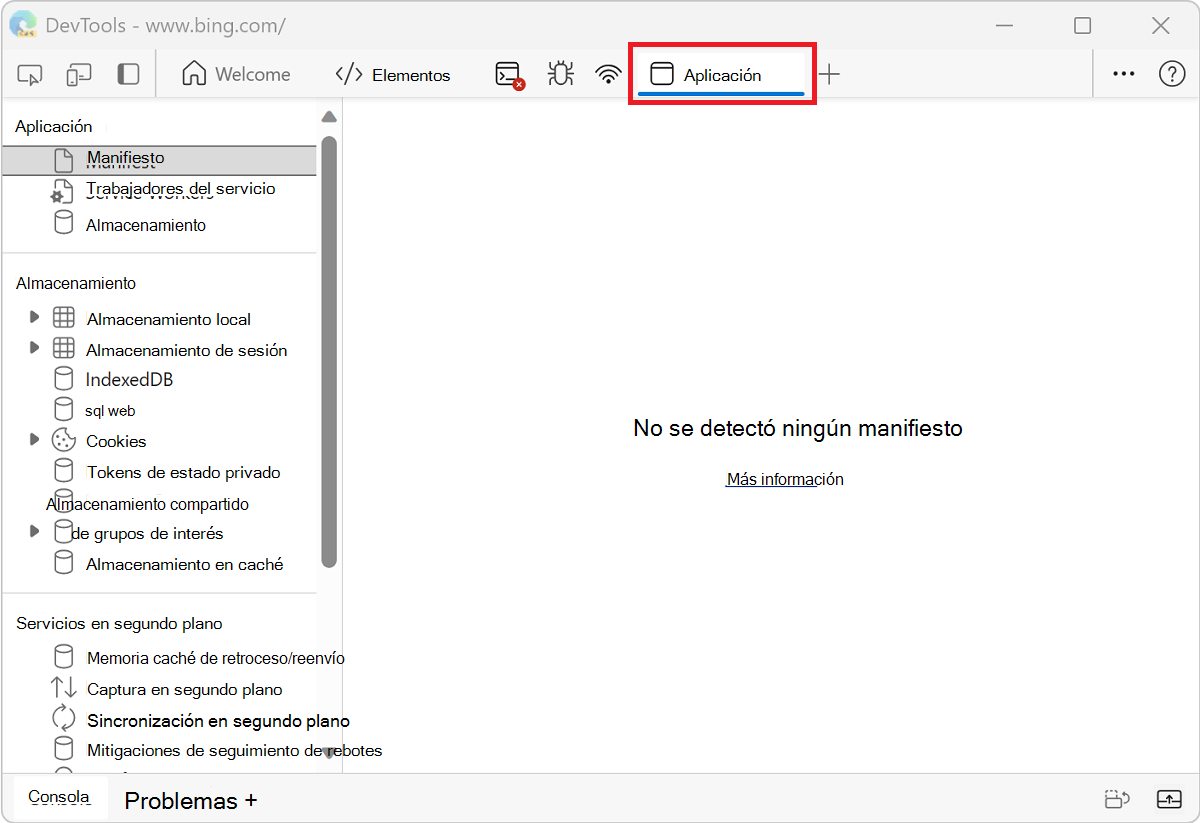This screenshot has height=823, width=1200.
Task: Follow the Más información link
Action: [785, 479]
